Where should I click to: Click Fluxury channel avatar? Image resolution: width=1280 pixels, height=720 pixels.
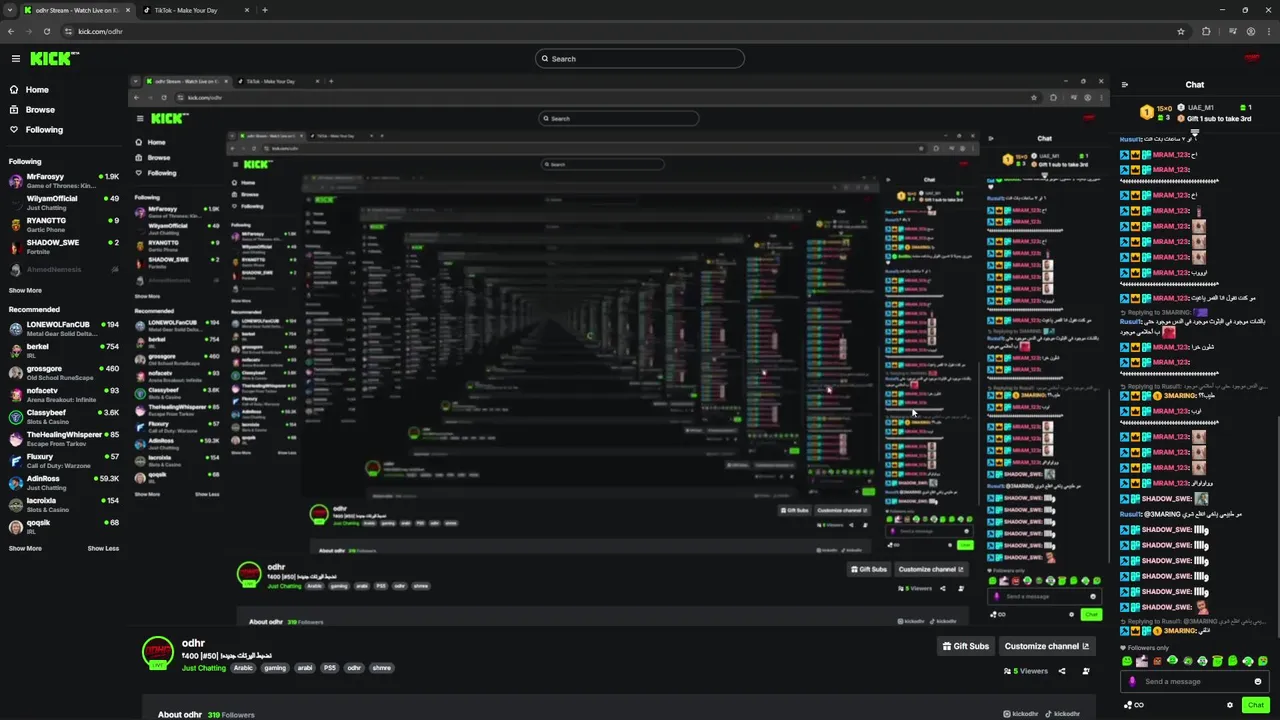16,461
